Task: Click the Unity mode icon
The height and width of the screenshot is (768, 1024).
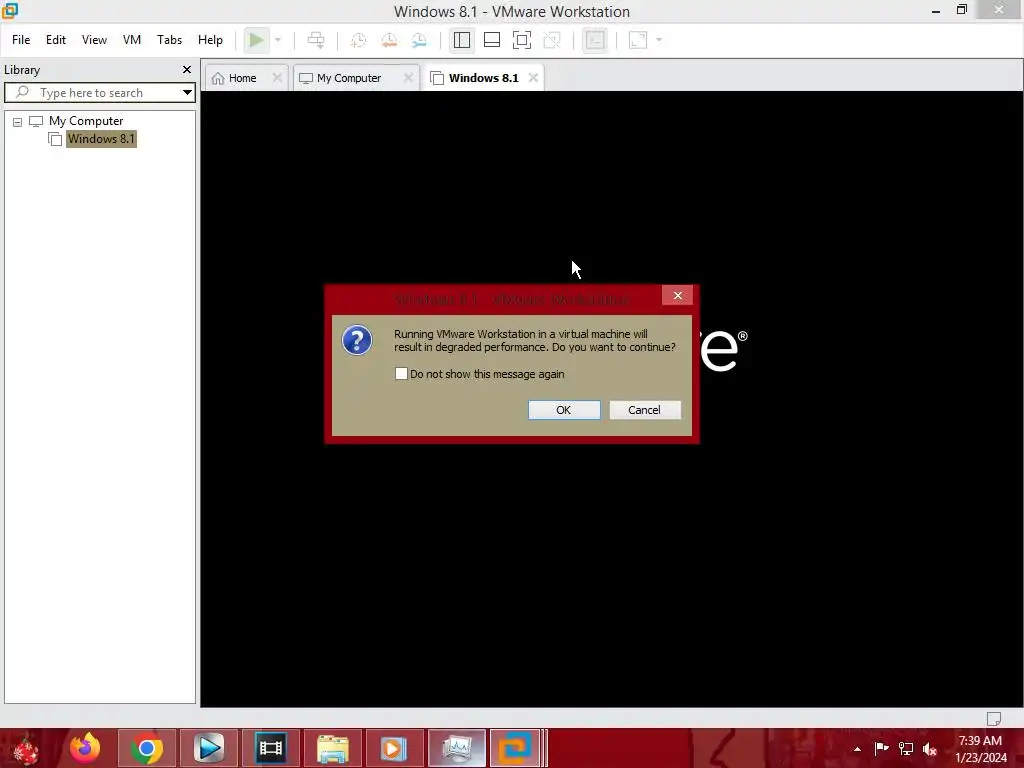Action: pyautogui.click(x=552, y=40)
